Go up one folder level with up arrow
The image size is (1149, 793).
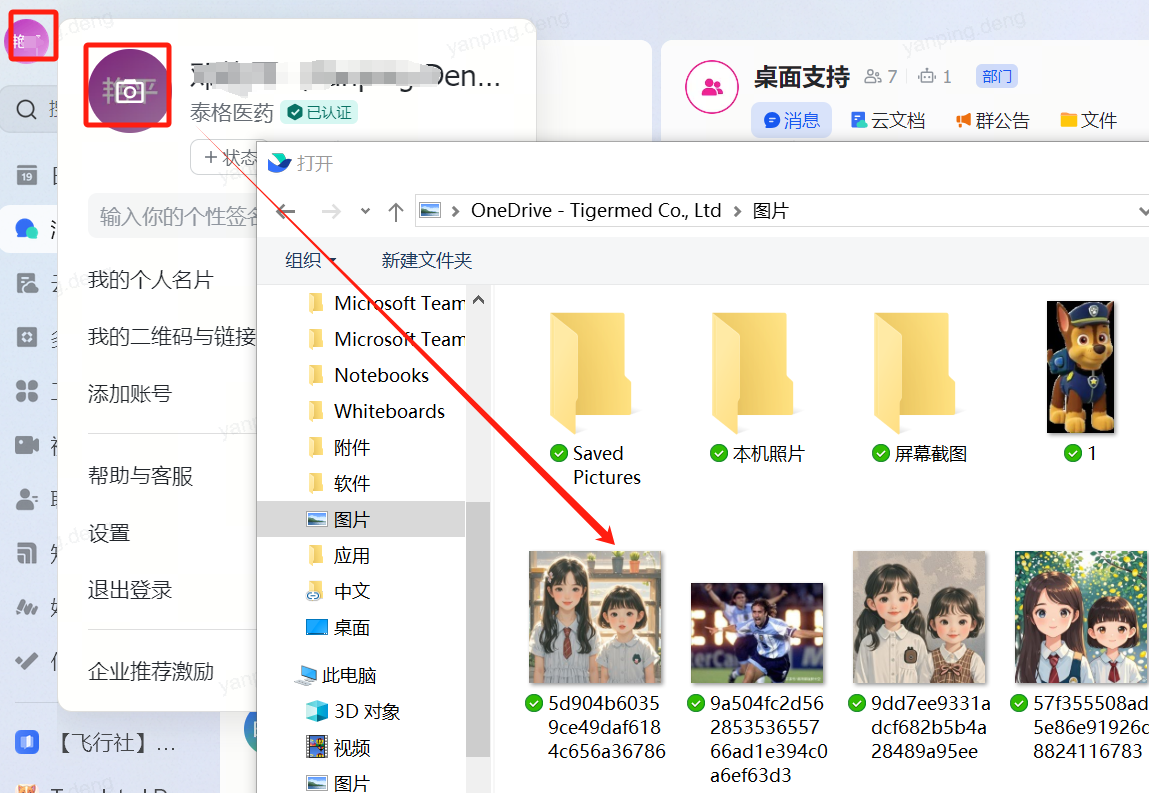pyautogui.click(x=395, y=211)
